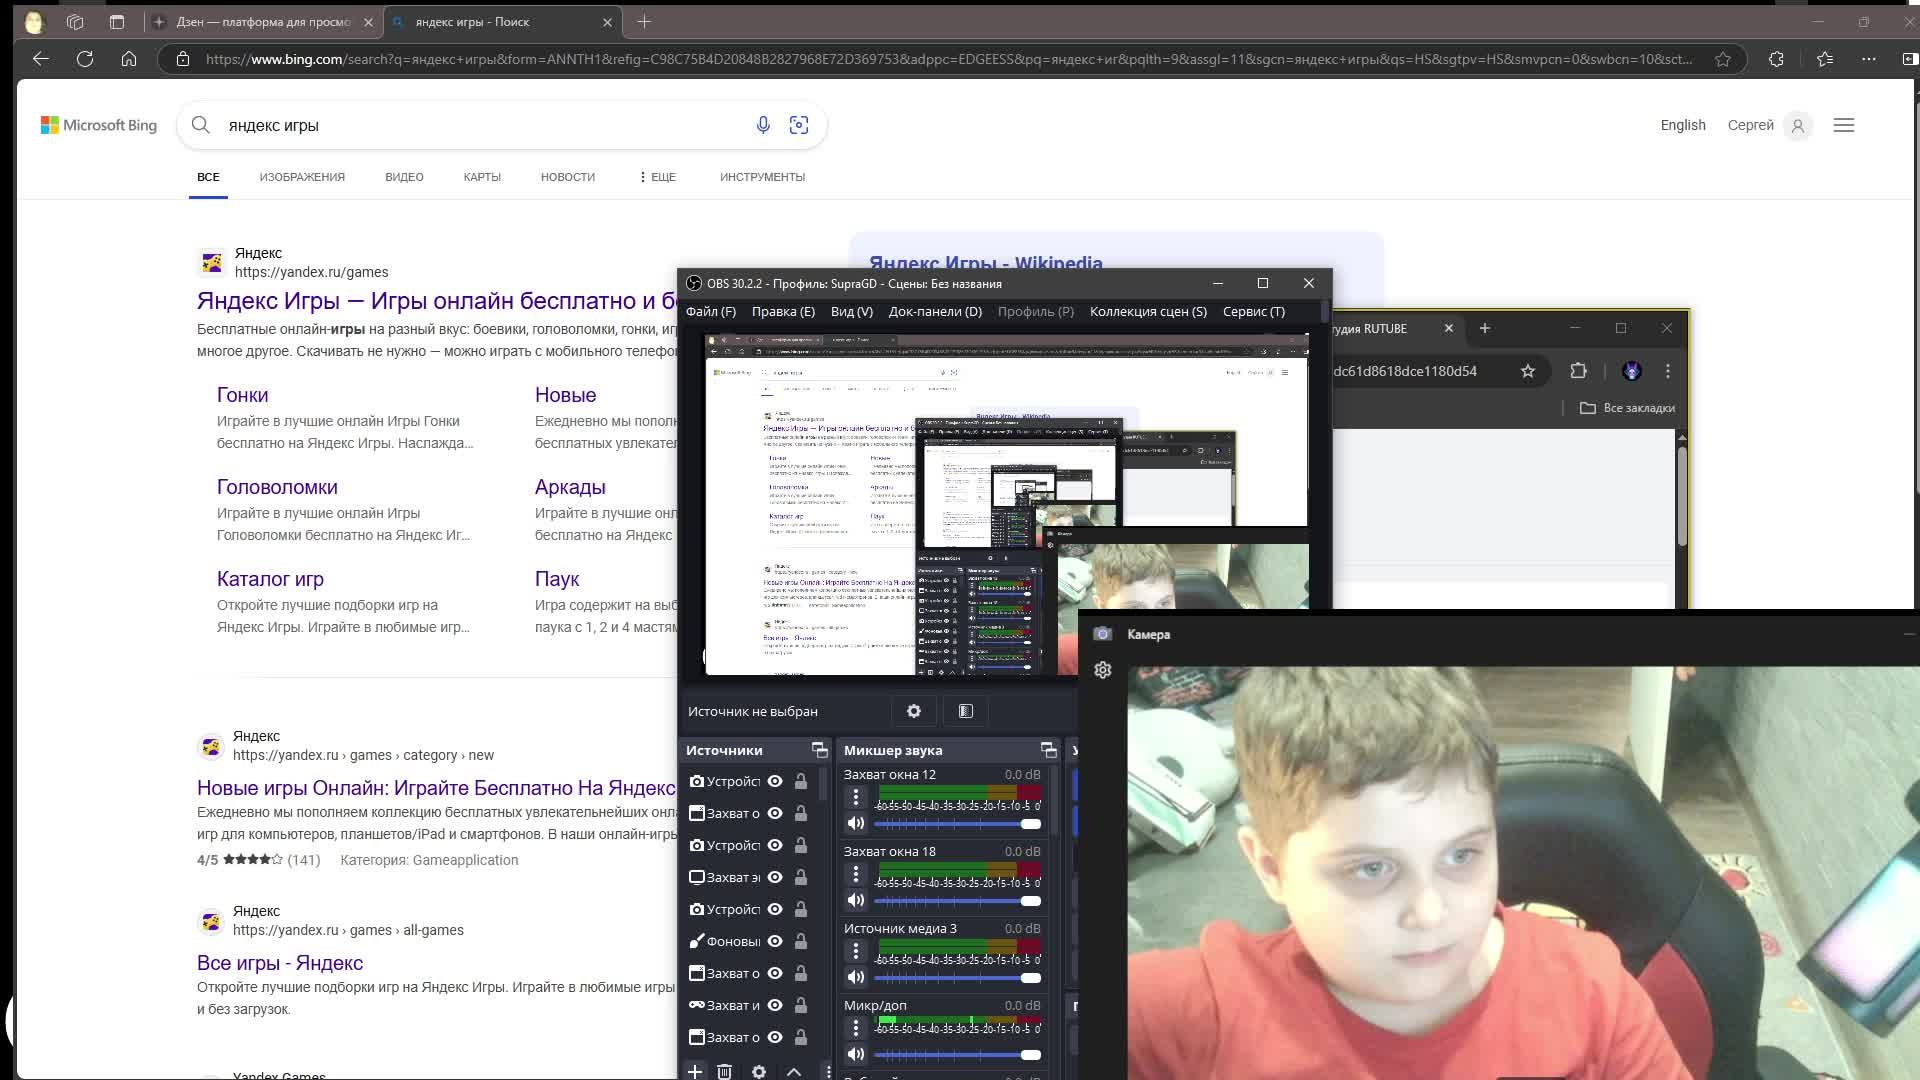Open Edge settings and more ellipsis
The image size is (1920, 1080).
(x=1868, y=59)
